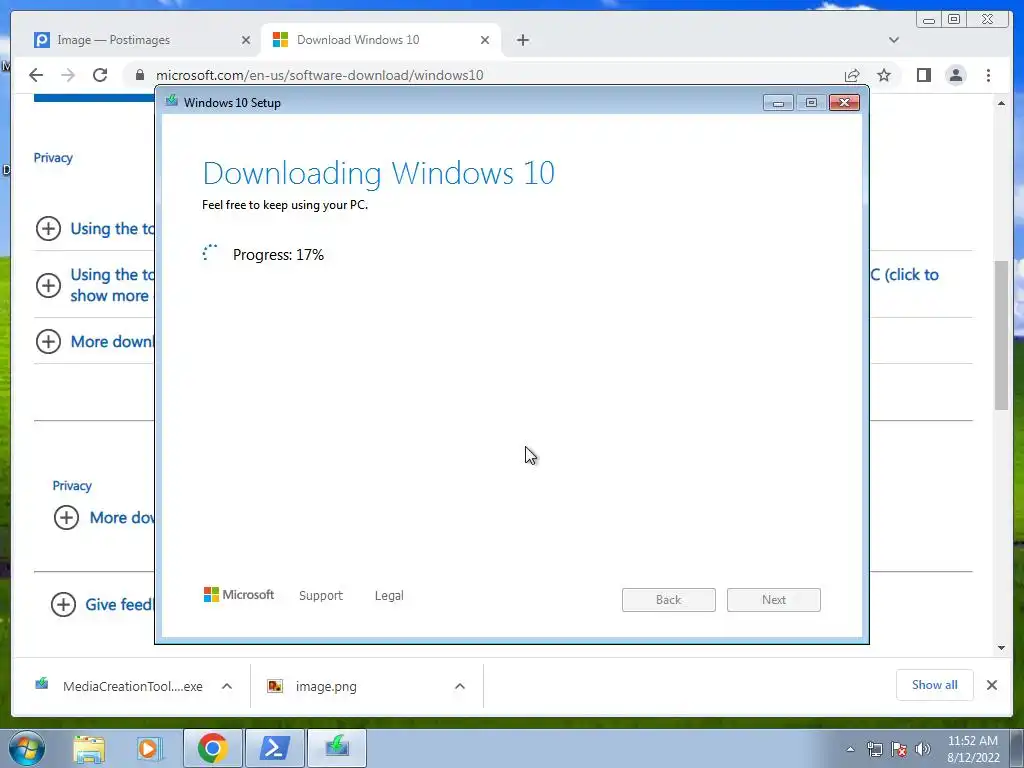Screen dimensions: 1024x768
Task: Share this page using address bar icon
Action: (x=852, y=75)
